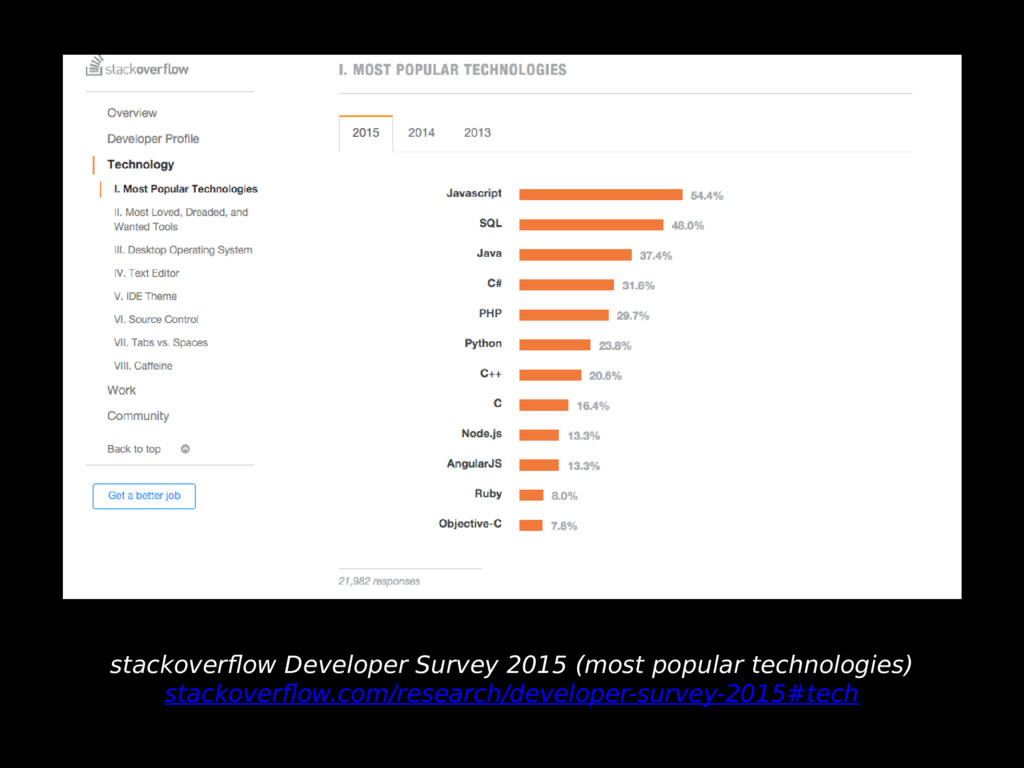The image size is (1024, 768).
Task: Click the C++ label
Action: click(x=490, y=374)
